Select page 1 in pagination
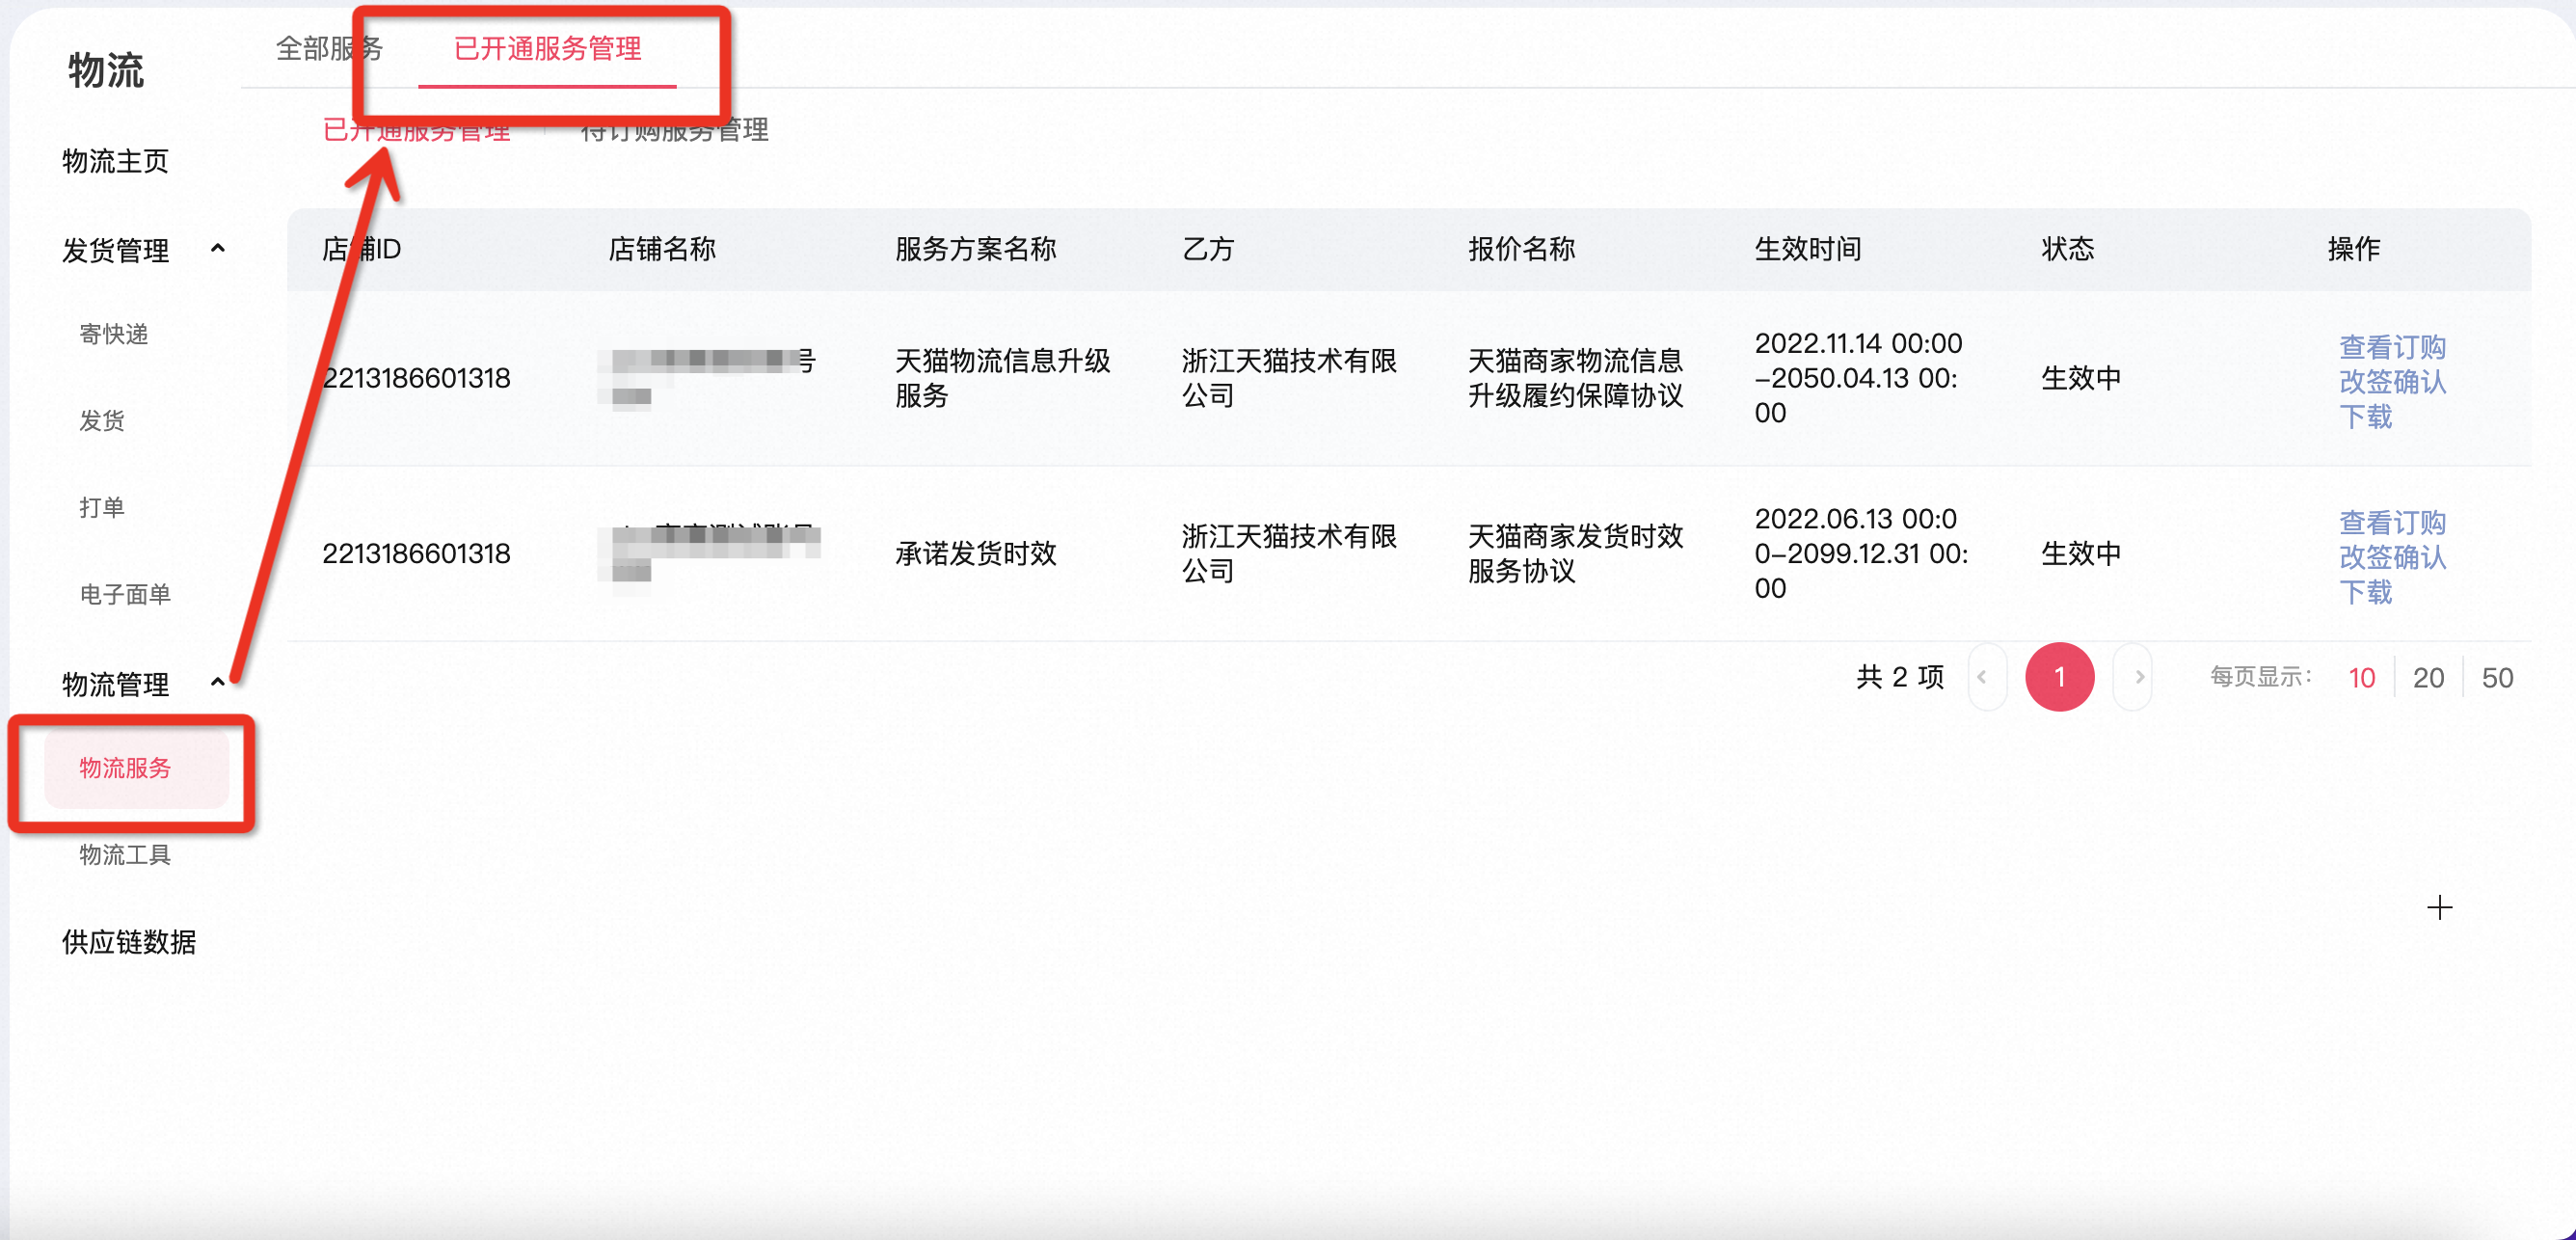The width and height of the screenshot is (2576, 1240). click(x=2059, y=678)
